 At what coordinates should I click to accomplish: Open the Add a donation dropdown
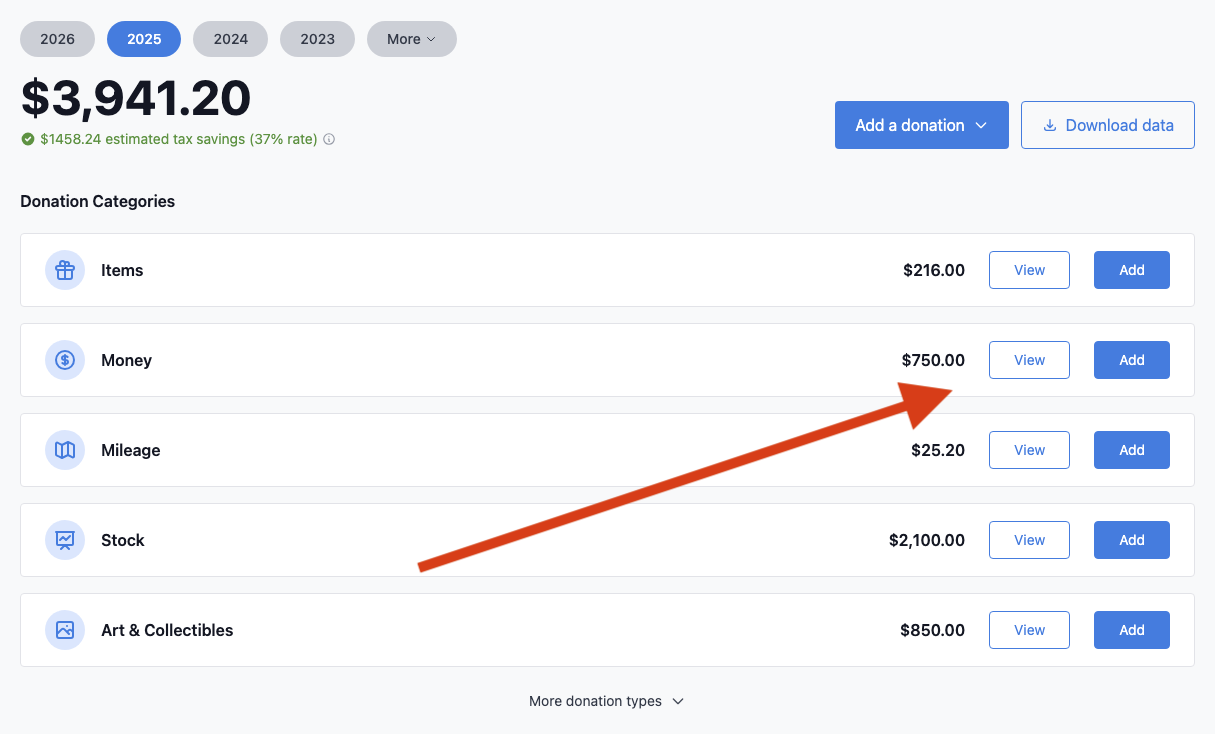pos(921,125)
